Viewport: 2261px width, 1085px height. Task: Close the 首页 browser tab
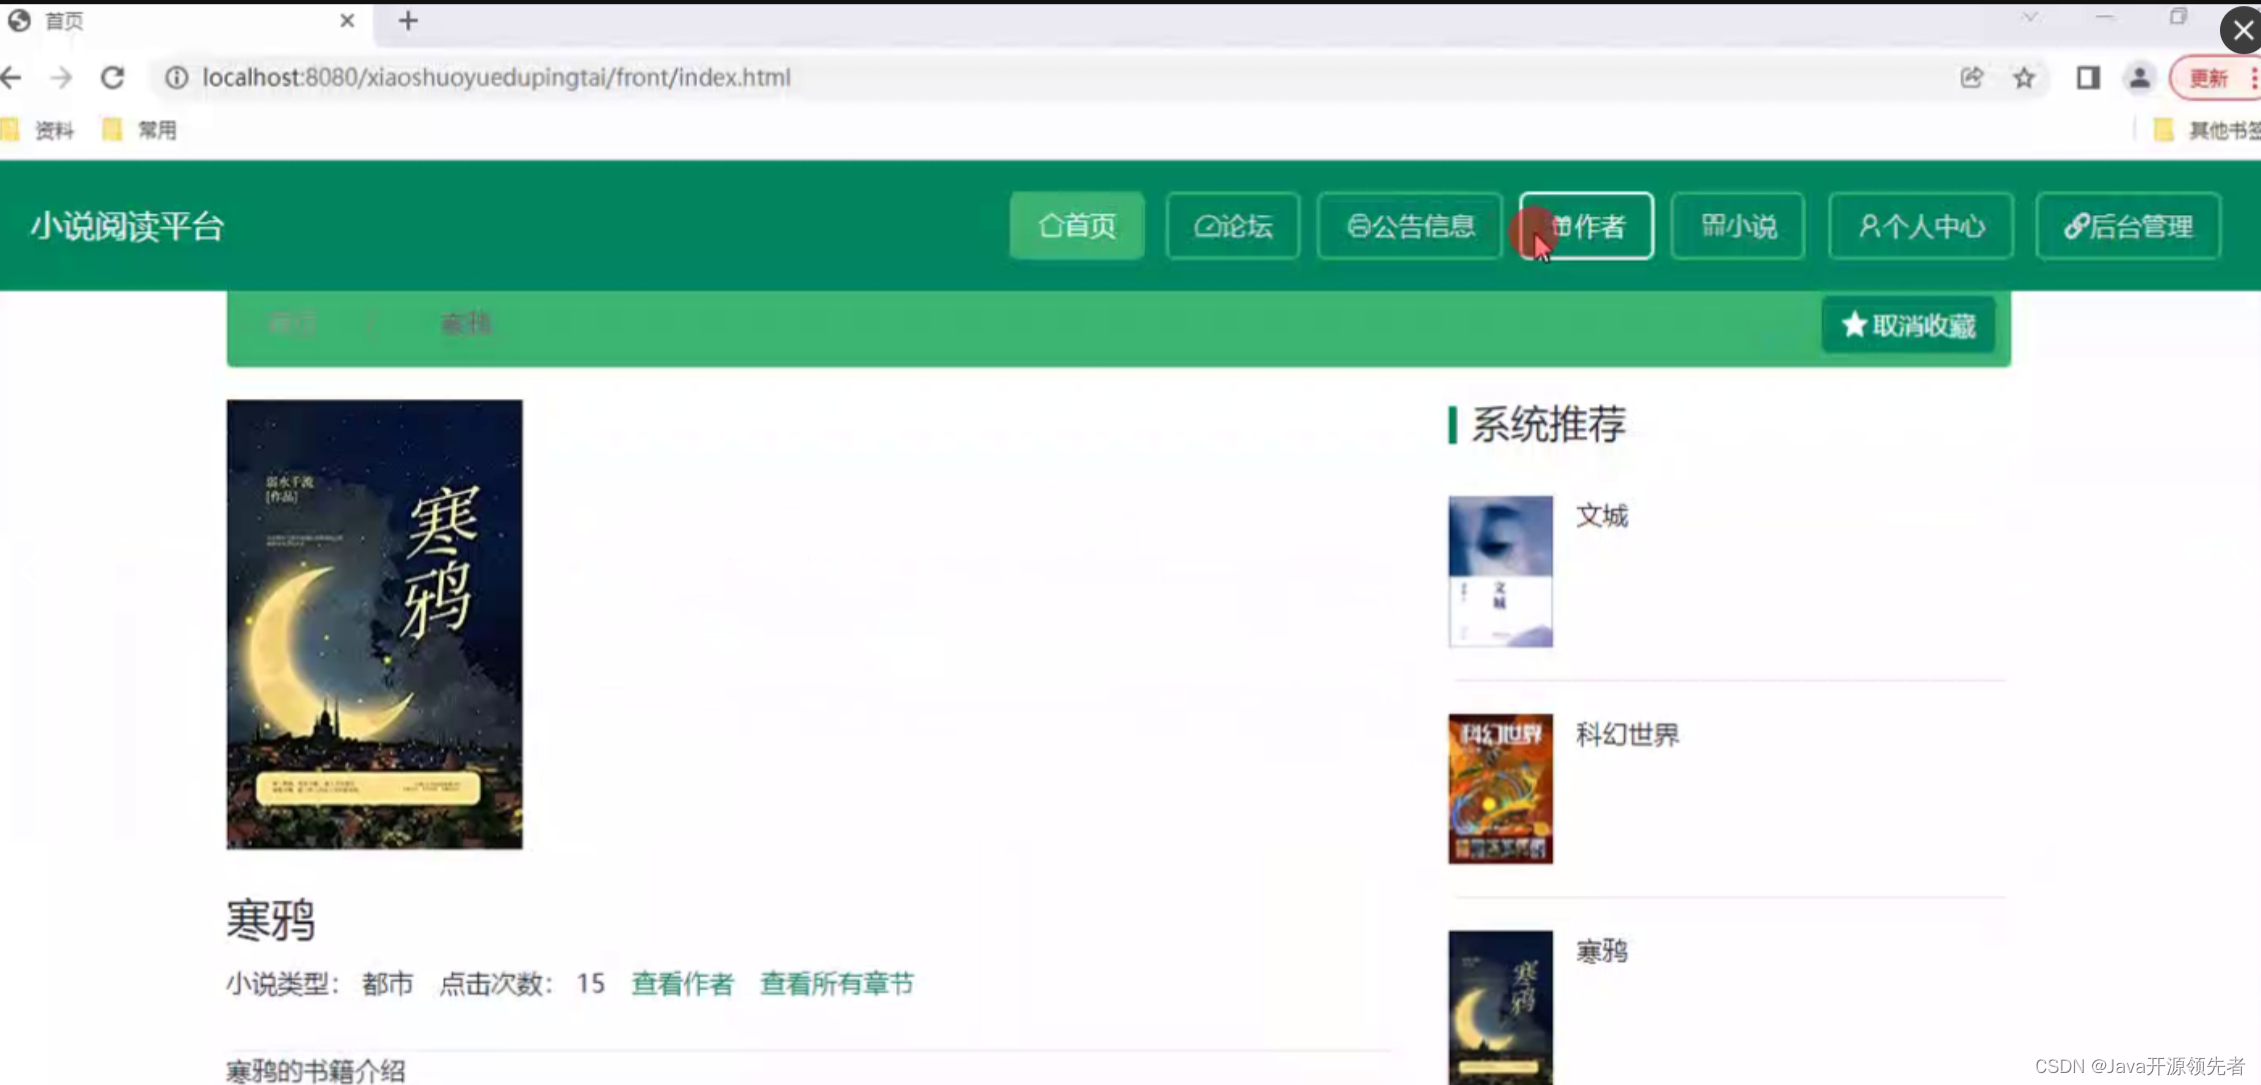(347, 21)
